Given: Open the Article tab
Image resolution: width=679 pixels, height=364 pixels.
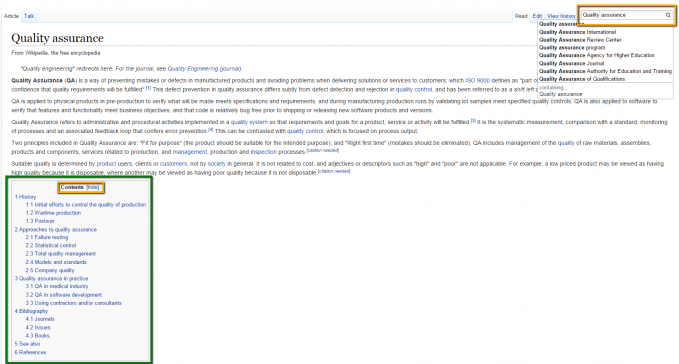Looking at the screenshot, I should click(x=11, y=16).
